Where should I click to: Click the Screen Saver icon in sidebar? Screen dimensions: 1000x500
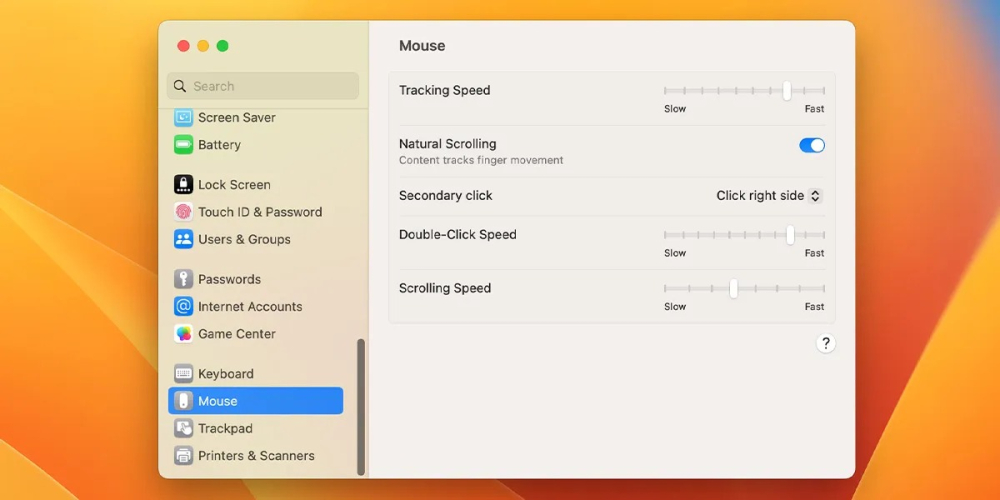(x=183, y=117)
